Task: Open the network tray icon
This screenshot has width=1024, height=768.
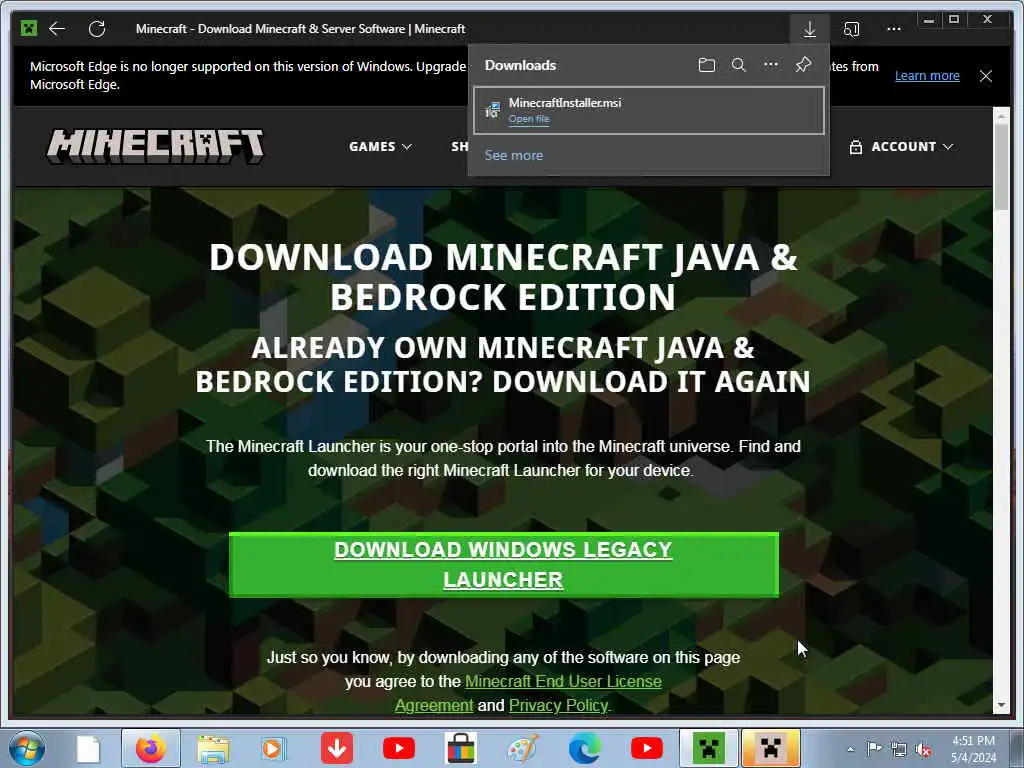Action: [x=899, y=750]
